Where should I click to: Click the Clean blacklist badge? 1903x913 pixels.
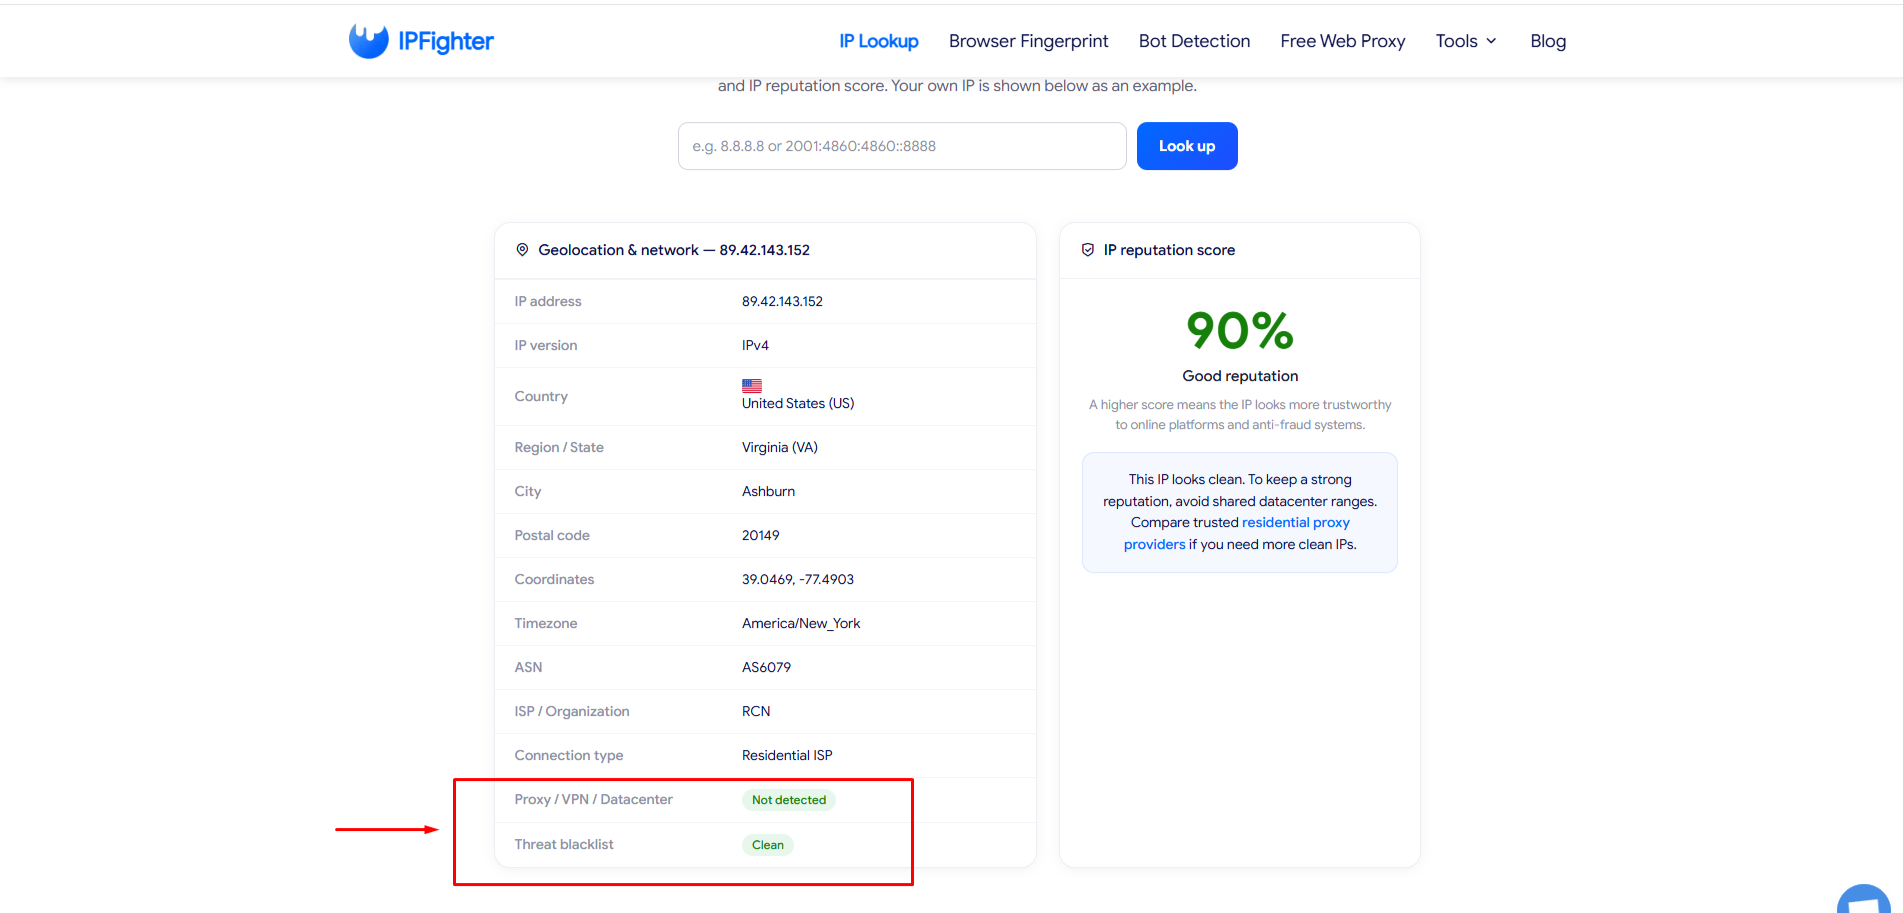tap(768, 845)
